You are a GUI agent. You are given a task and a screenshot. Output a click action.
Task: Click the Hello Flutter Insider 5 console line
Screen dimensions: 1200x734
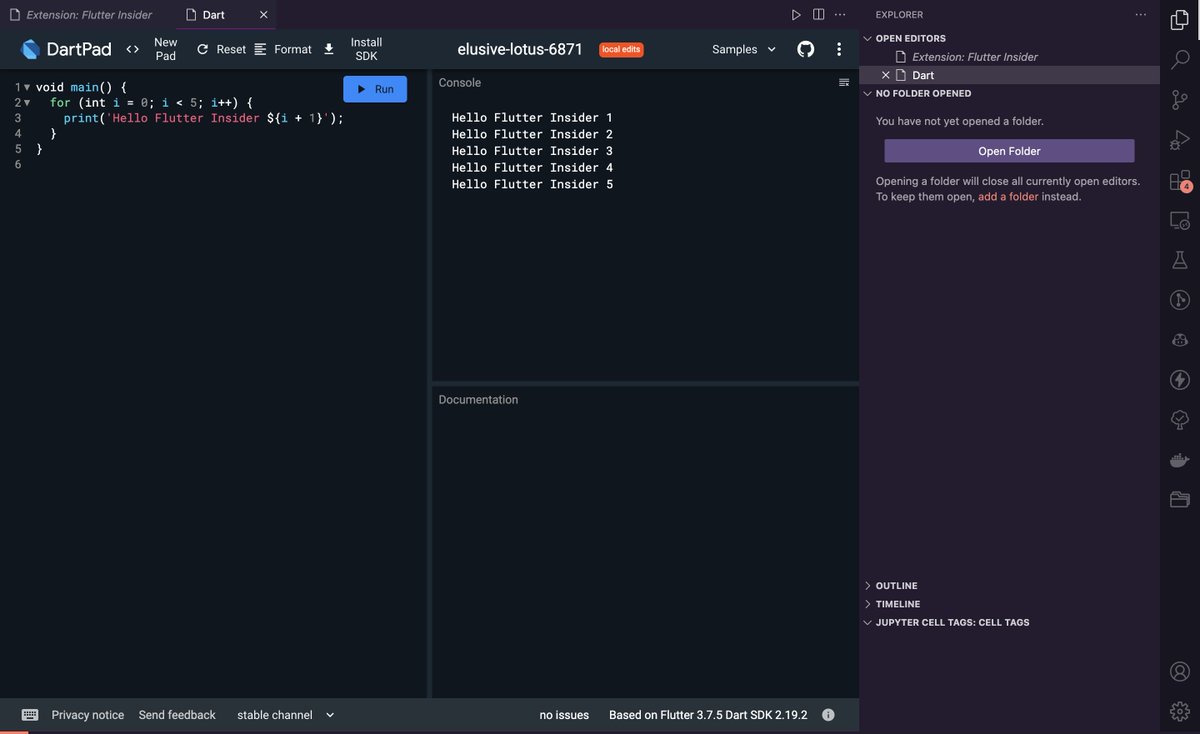[532, 184]
